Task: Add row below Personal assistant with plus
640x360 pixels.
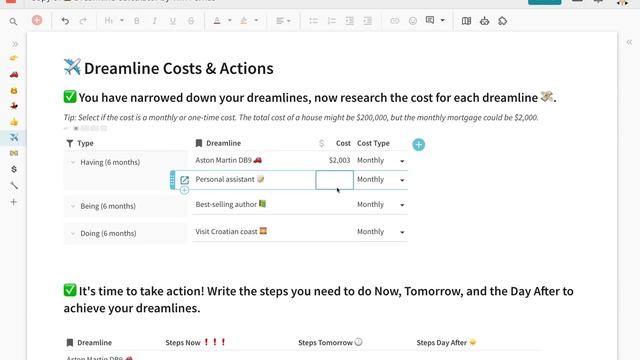Action: point(184,190)
